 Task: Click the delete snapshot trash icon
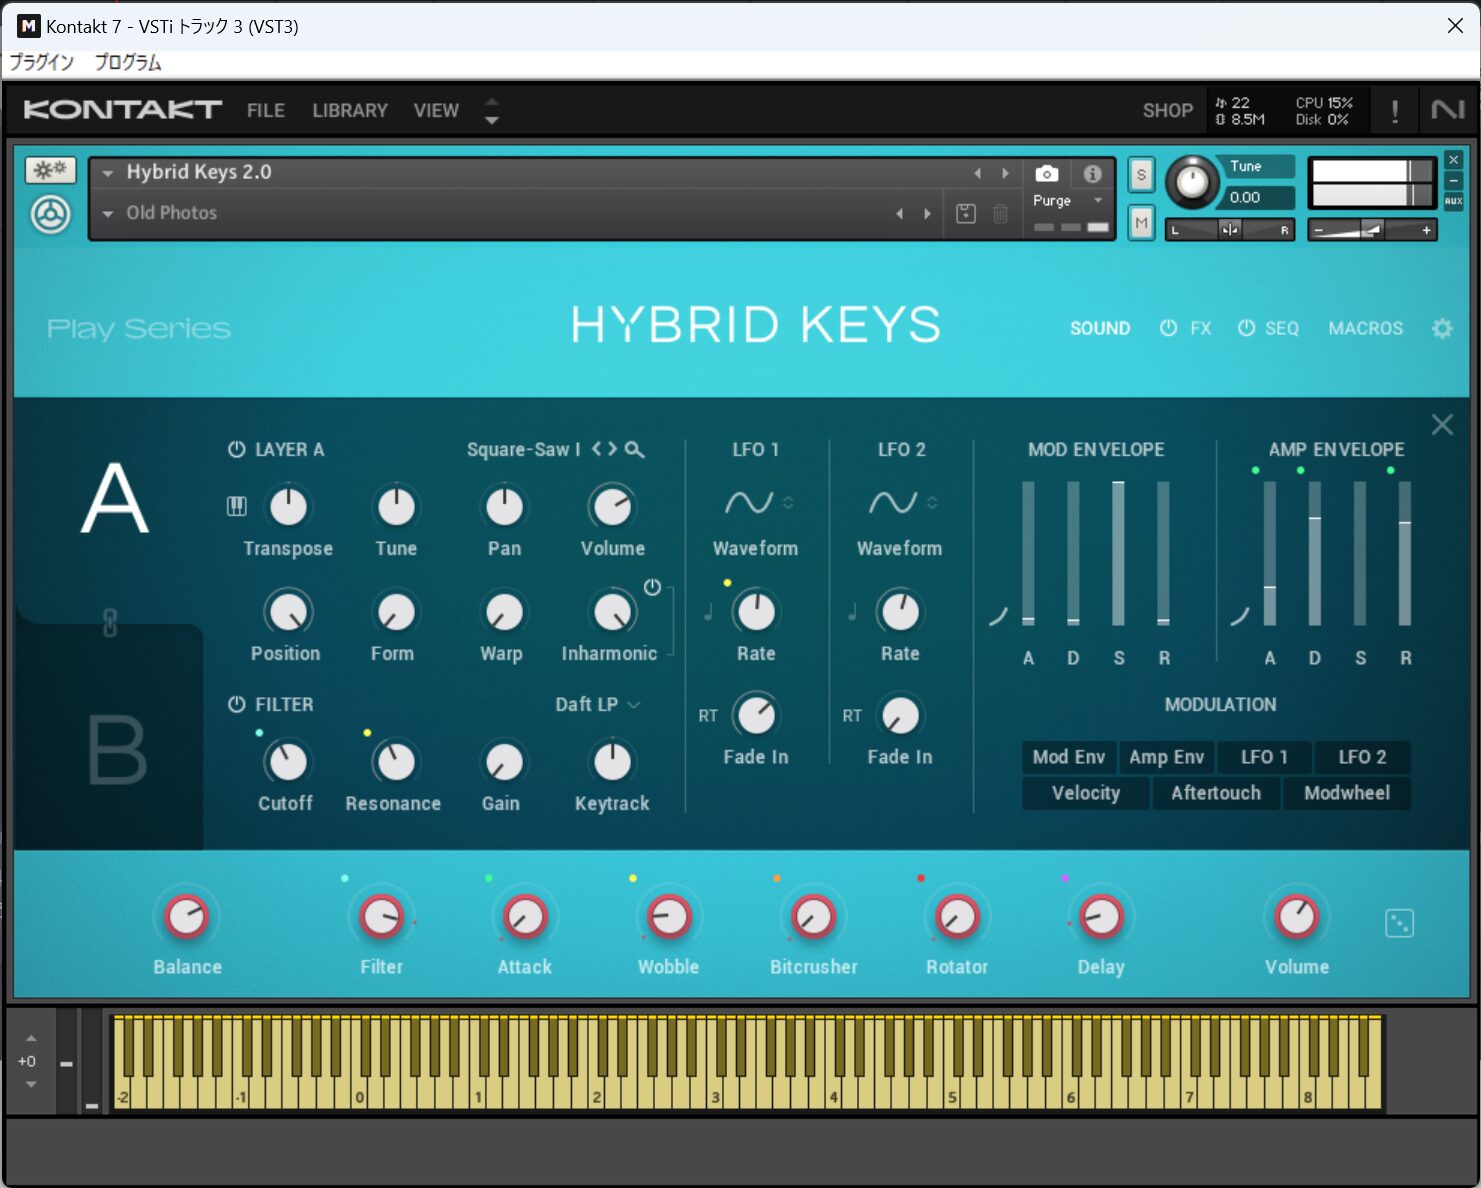click(1000, 213)
